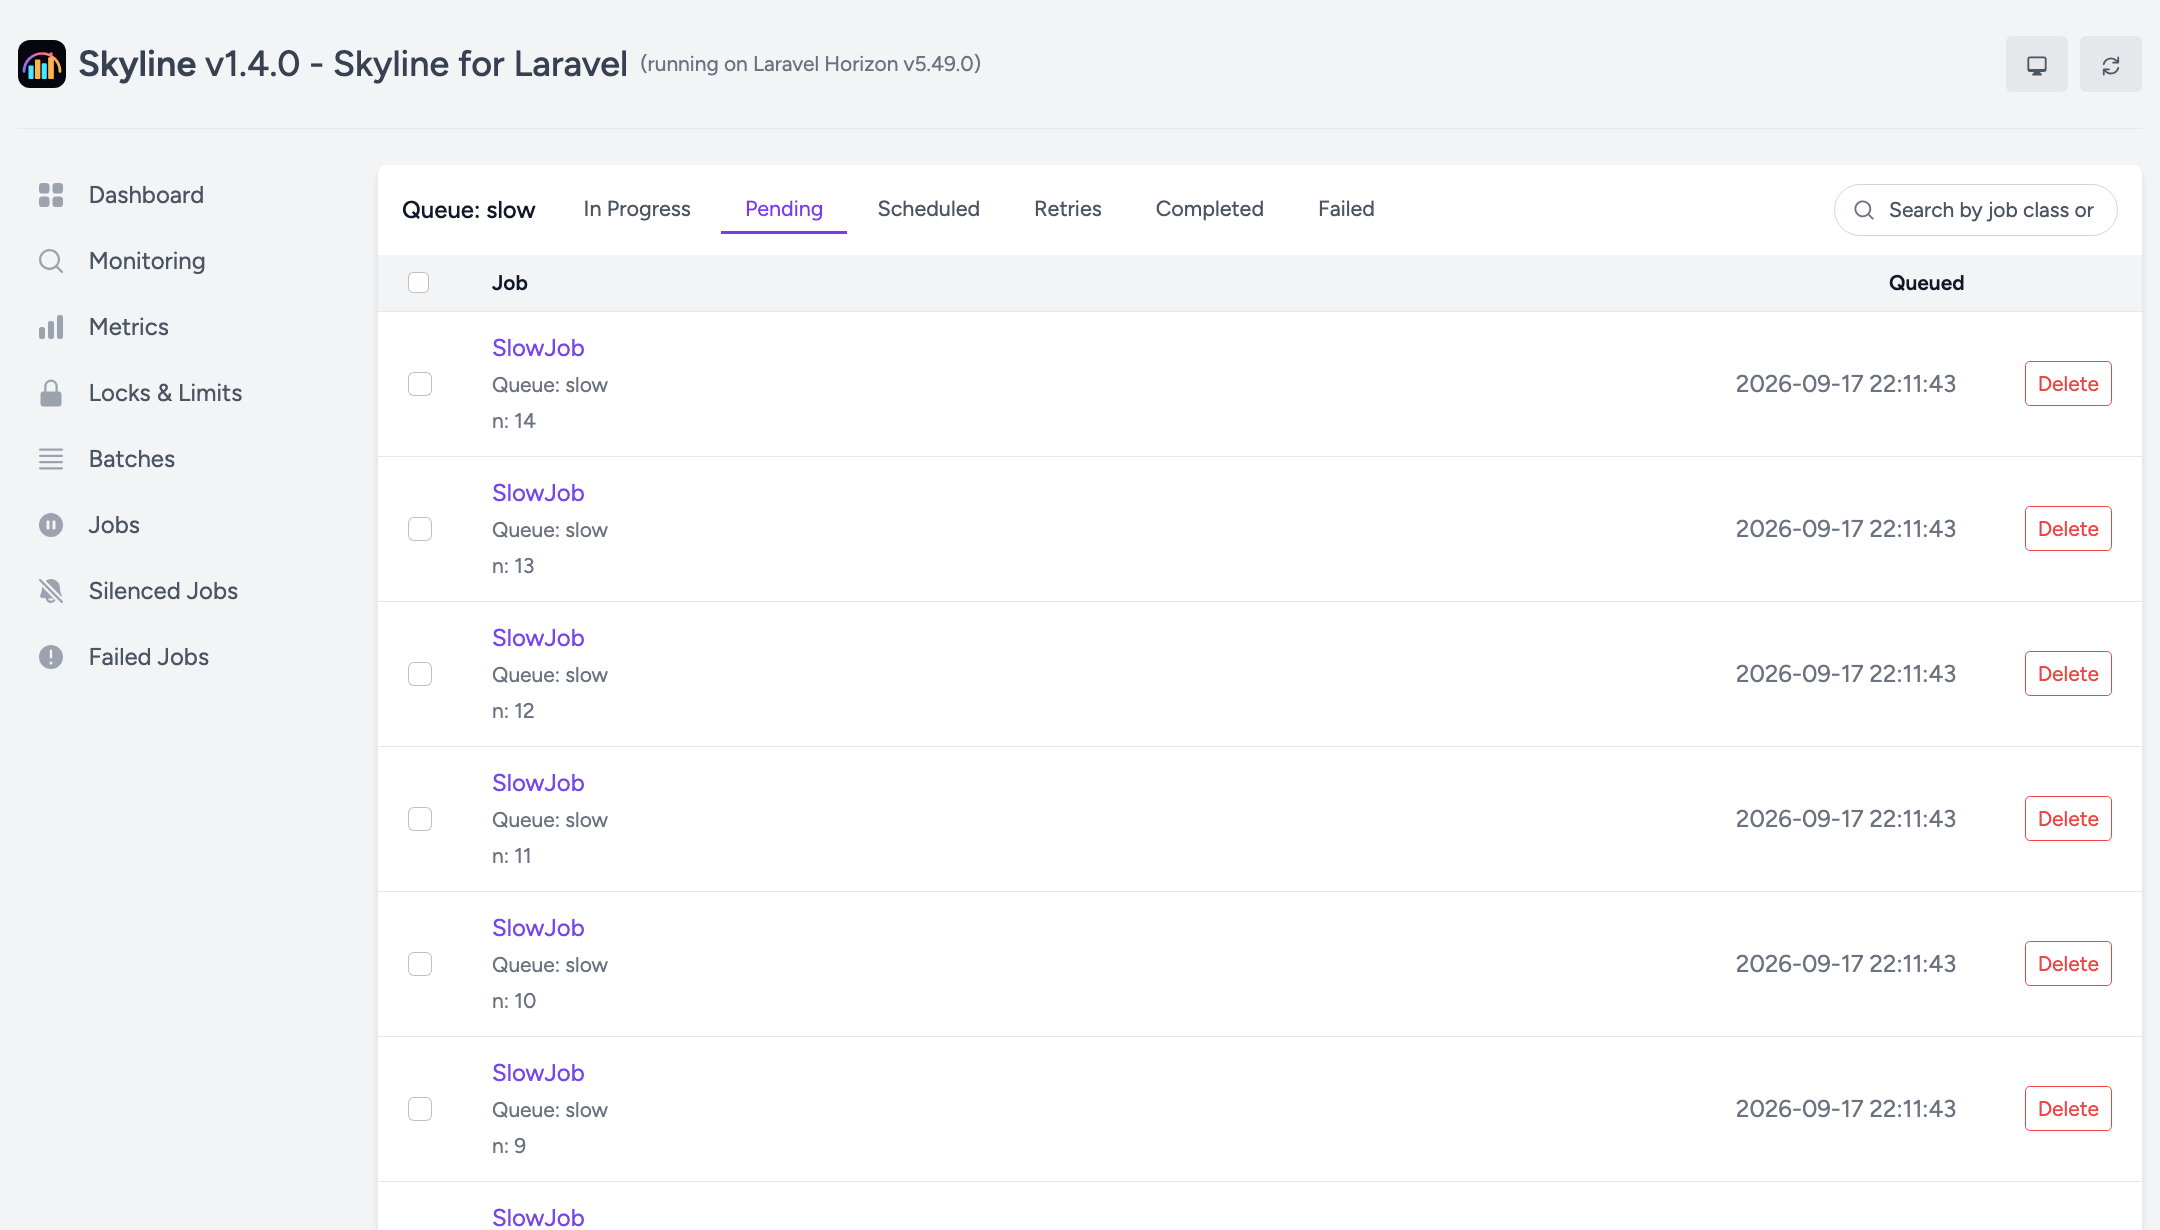
Task: Click the Metrics bar chart icon
Action: (51, 327)
